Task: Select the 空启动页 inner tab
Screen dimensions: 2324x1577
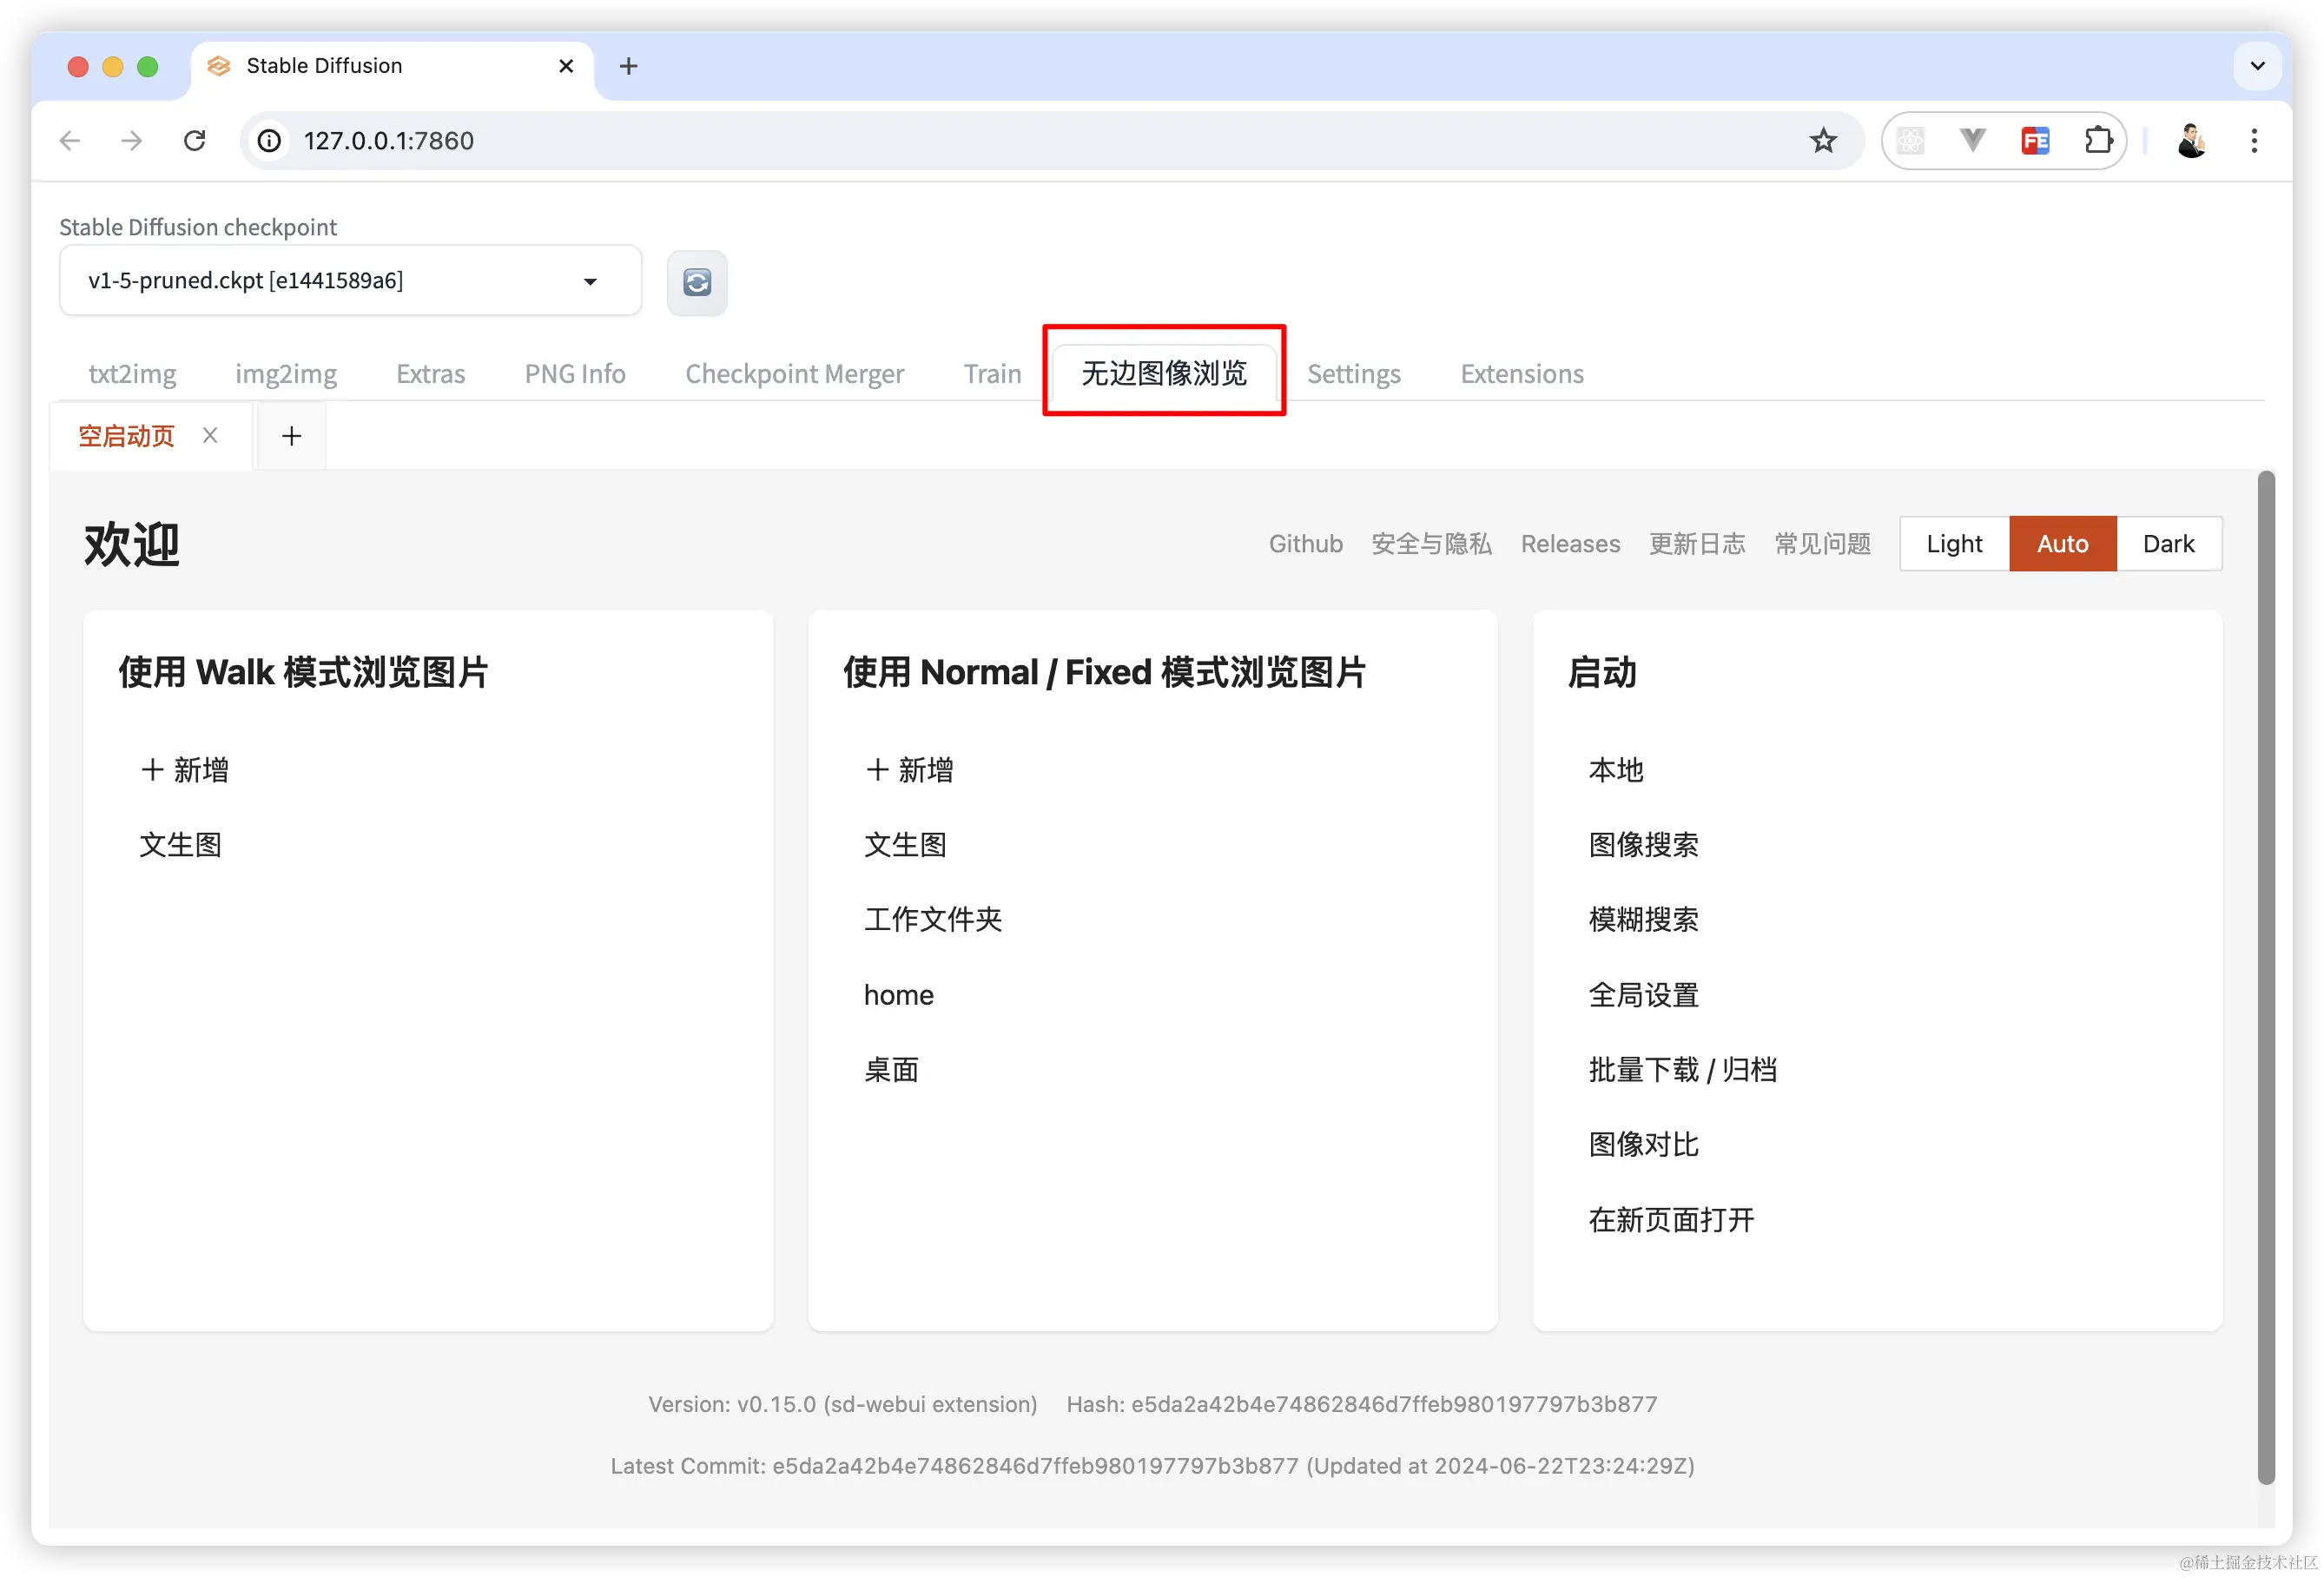Action: point(126,436)
